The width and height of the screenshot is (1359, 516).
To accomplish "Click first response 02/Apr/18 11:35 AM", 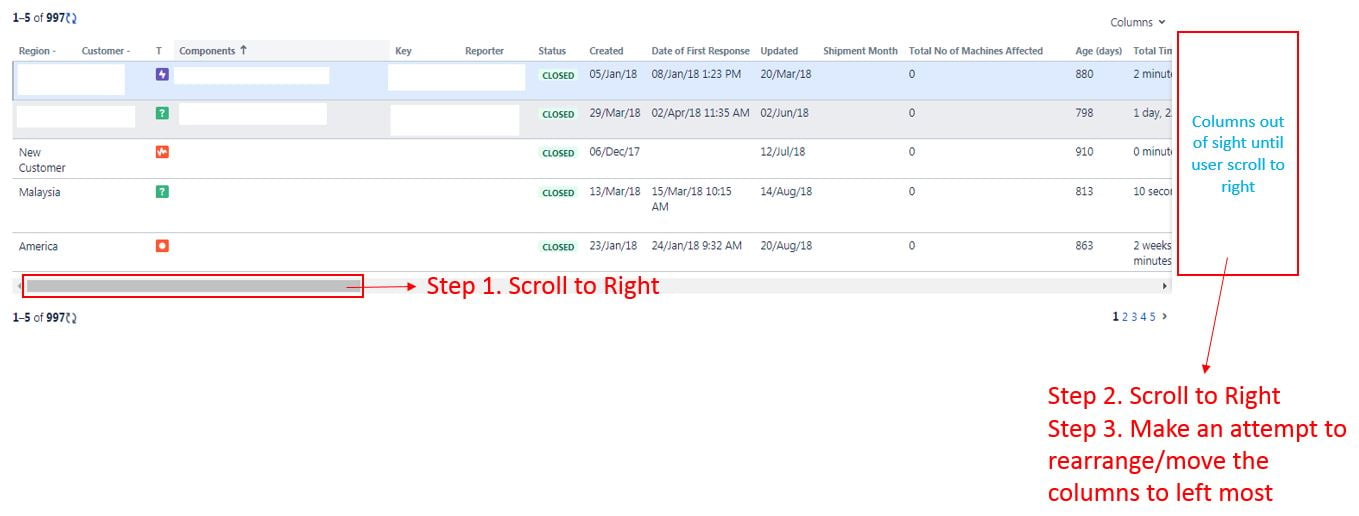I will pyautogui.click(x=700, y=113).
